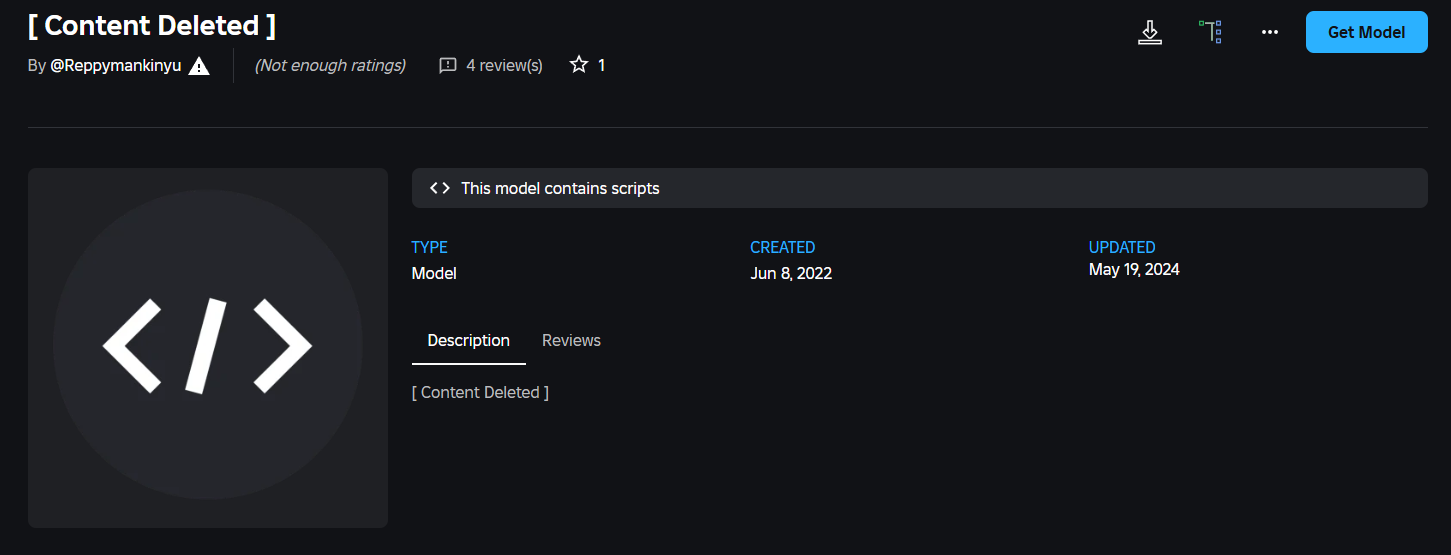Click the (Not enough ratings) text
The width and height of the screenshot is (1451, 555).
[x=330, y=66]
